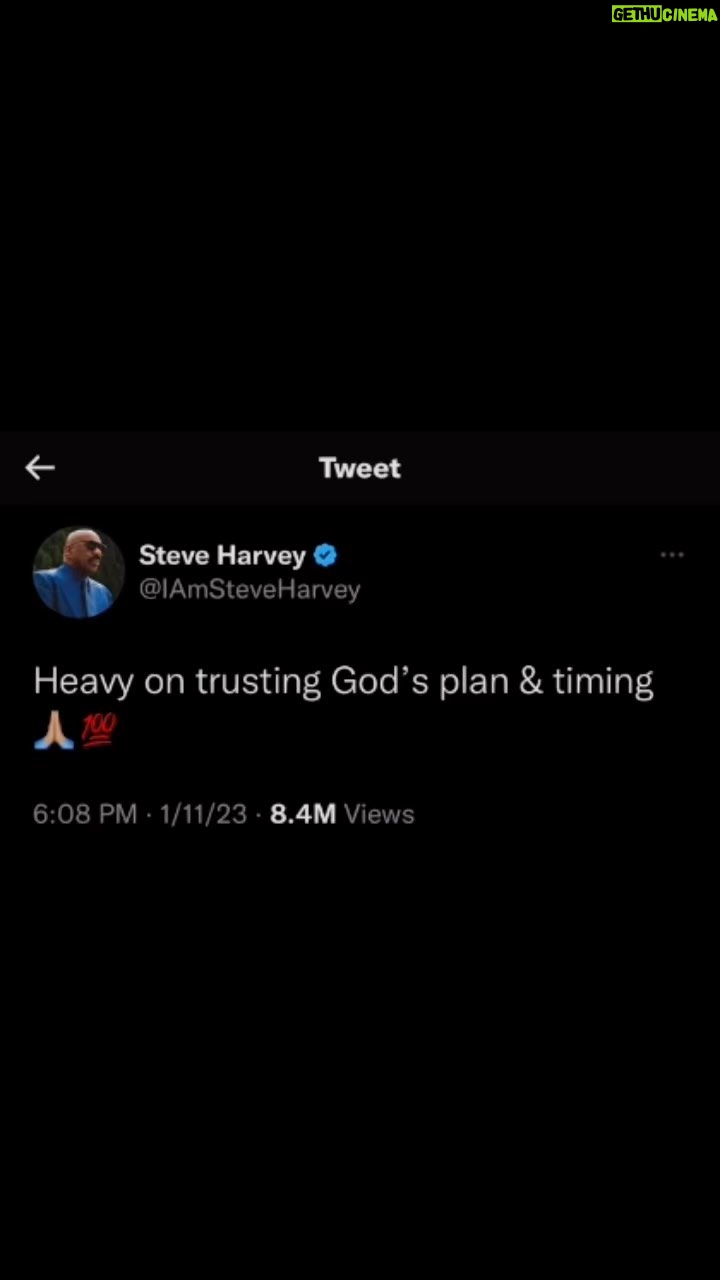The height and width of the screenshot is (1280, 720).
Task: Open the Steve Harvey display name
Action: click(222, 555)
